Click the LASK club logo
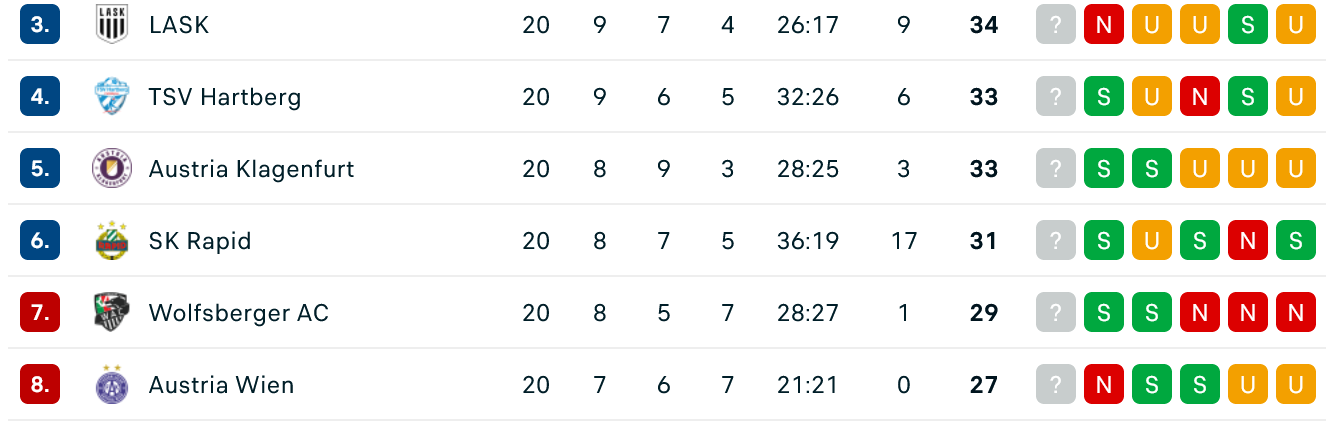 (111, 24)
